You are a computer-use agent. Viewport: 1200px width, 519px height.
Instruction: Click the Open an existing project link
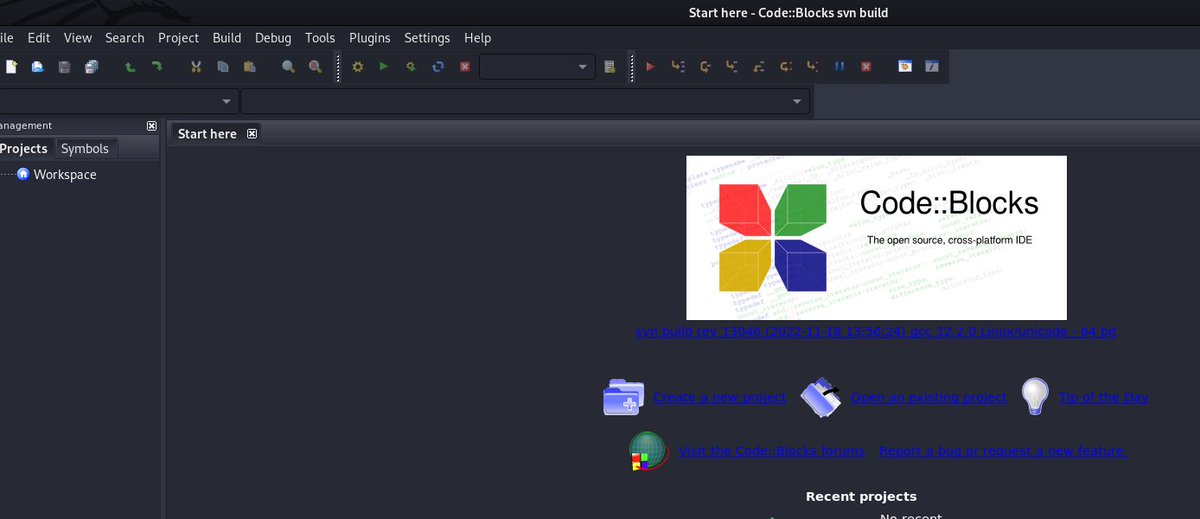[x=929, y=397]
